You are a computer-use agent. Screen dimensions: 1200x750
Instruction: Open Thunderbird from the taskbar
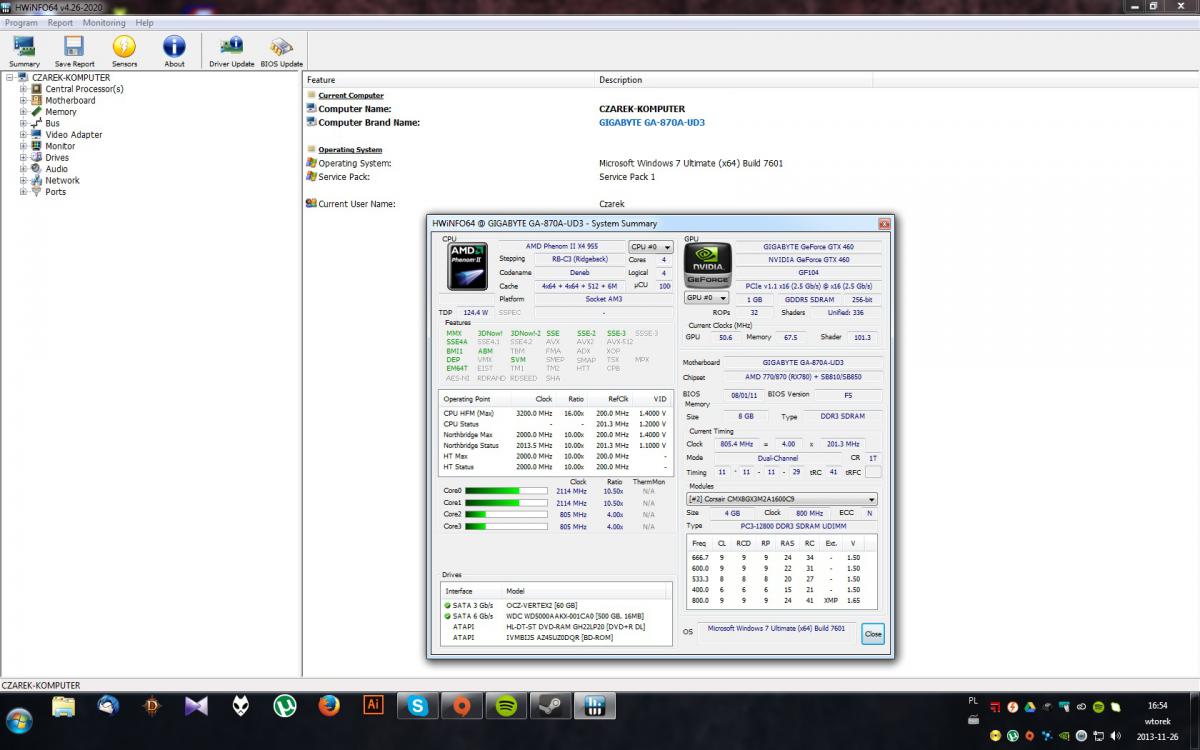pyautogui.click(x=108, y=706)
